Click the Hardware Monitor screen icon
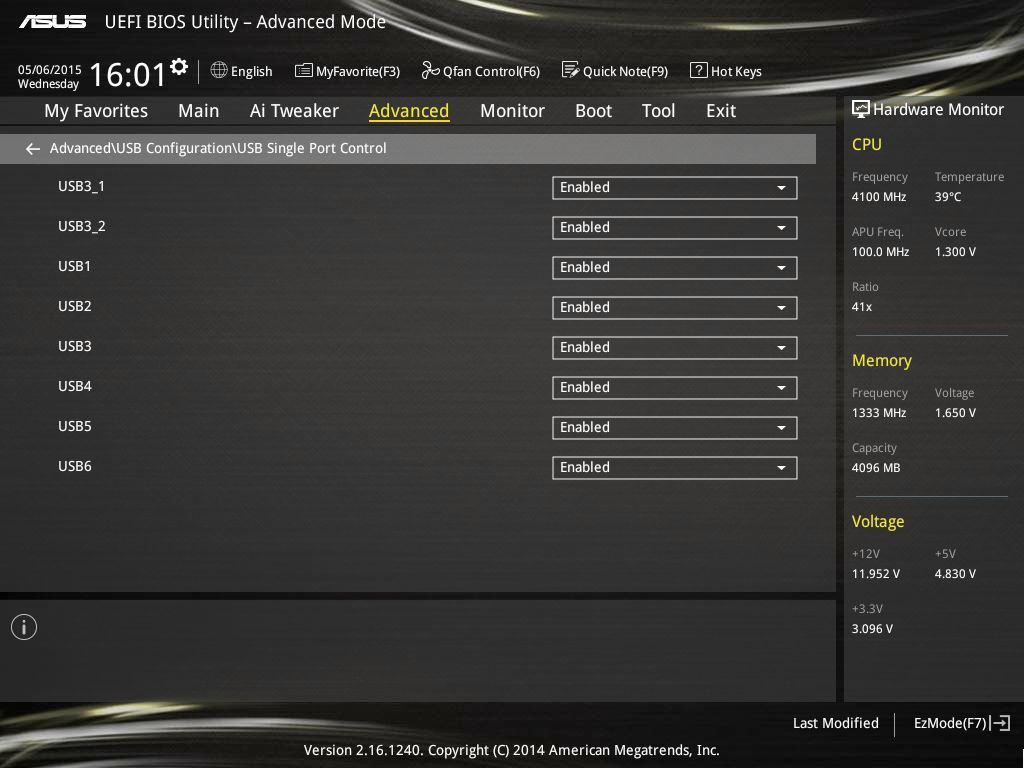The width and height of the screenshot is (1024, 768). pyautogui.click(x=861, y=109)
